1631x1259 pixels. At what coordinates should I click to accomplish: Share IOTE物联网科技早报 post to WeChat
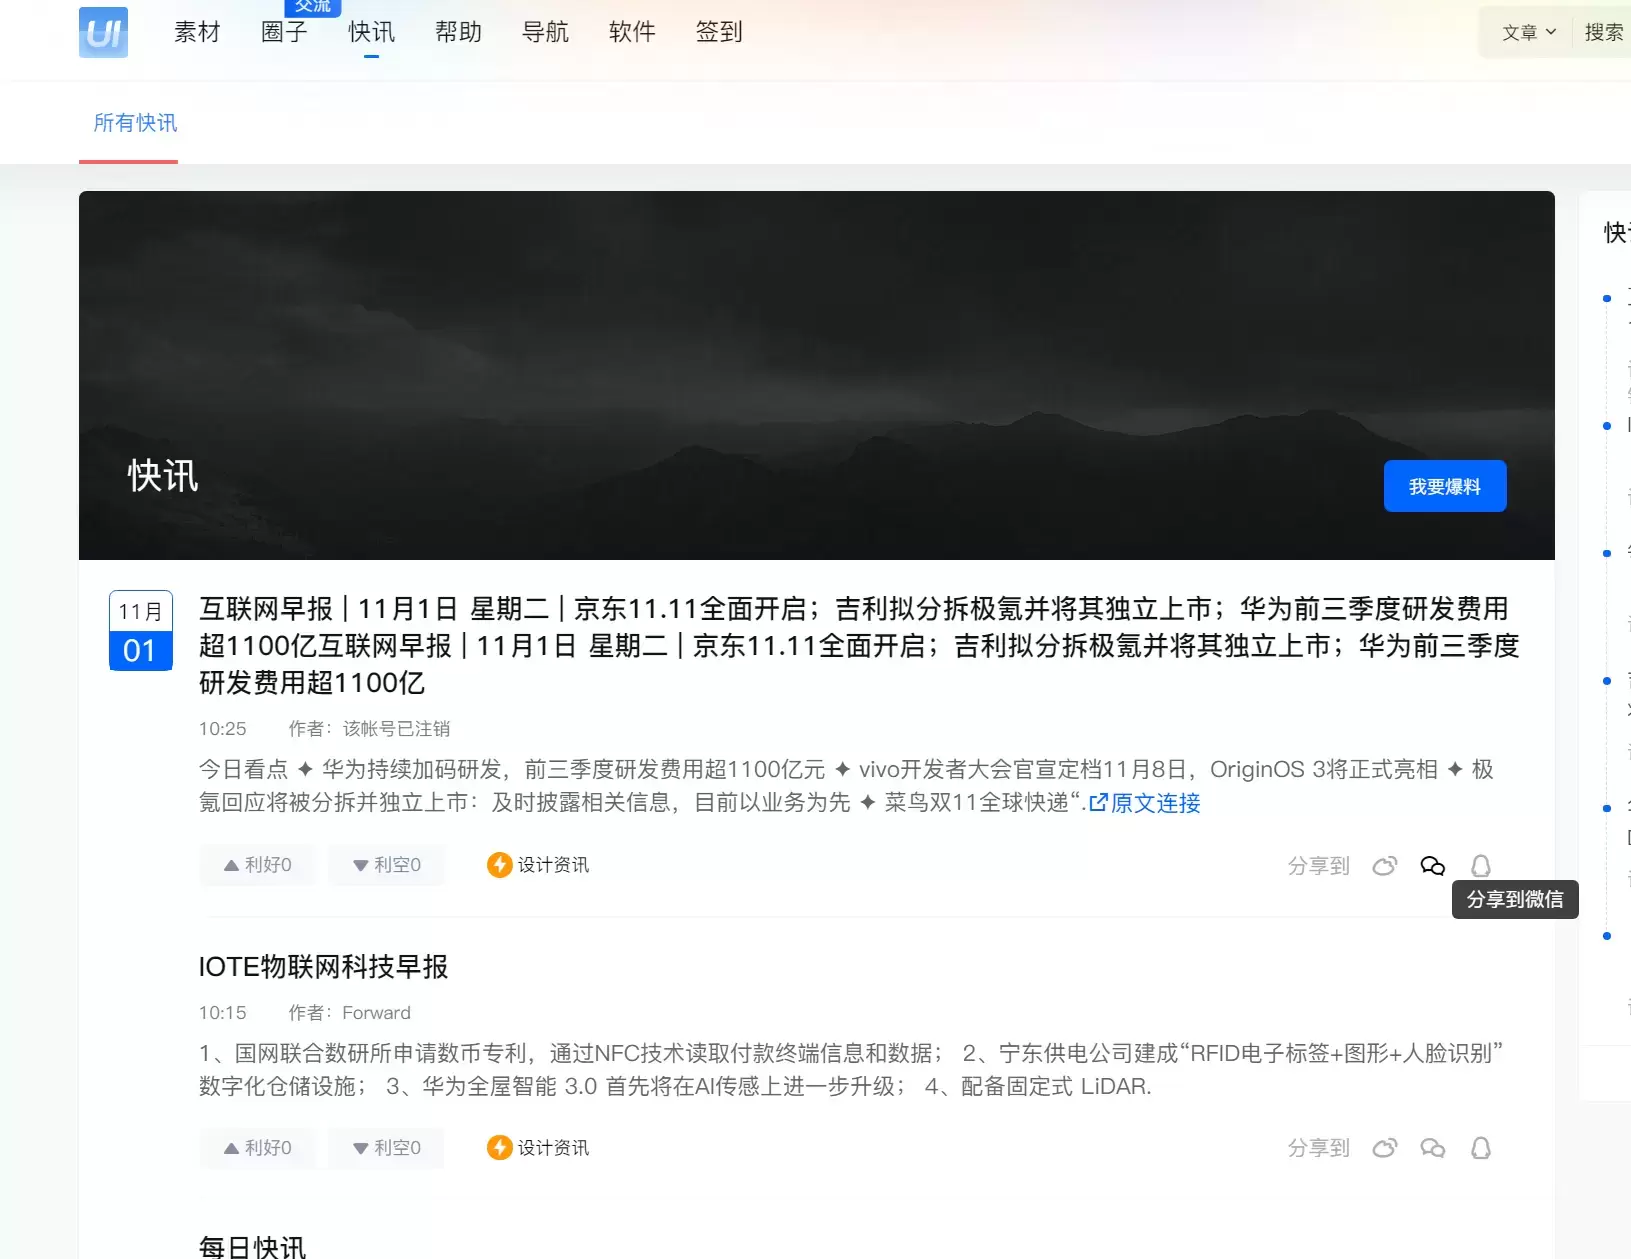(1433, 1148)
